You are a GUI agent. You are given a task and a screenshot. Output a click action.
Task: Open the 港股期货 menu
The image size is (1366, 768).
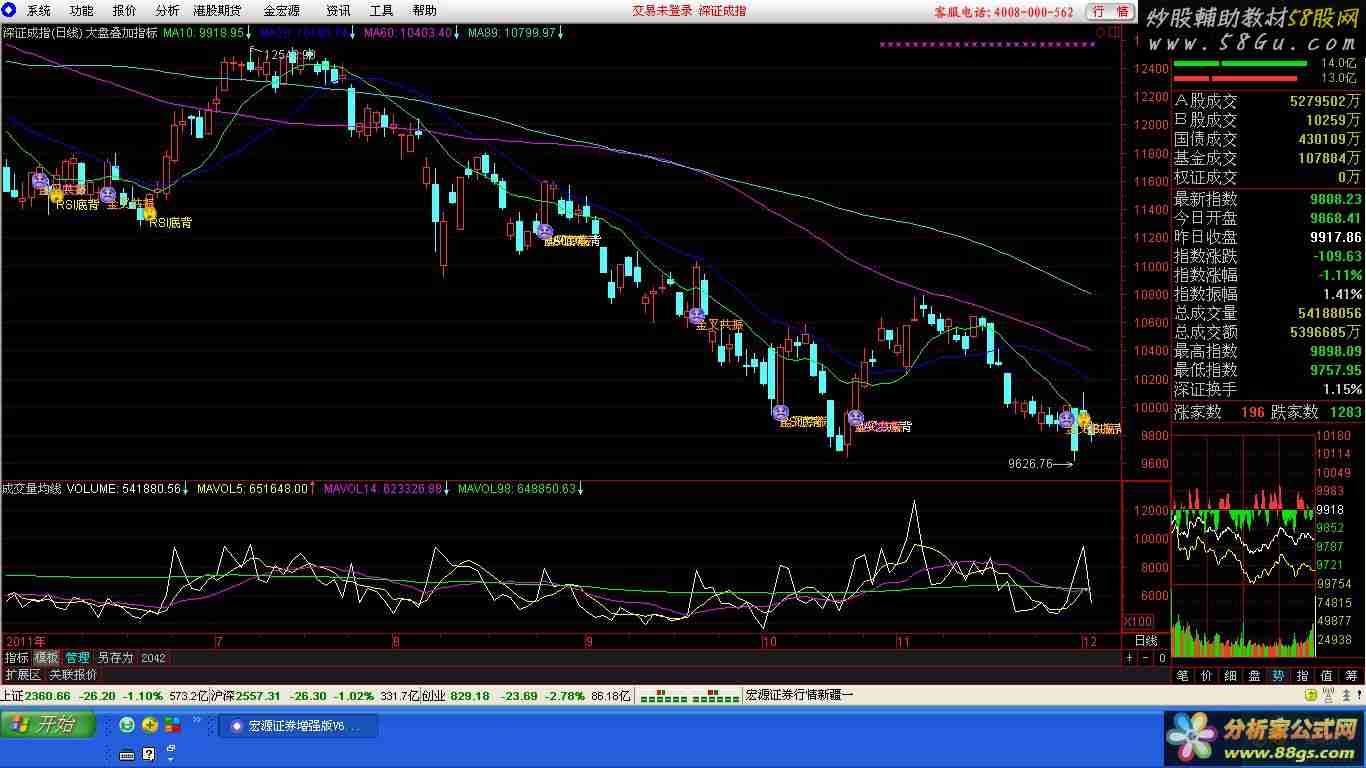(217, 11)
